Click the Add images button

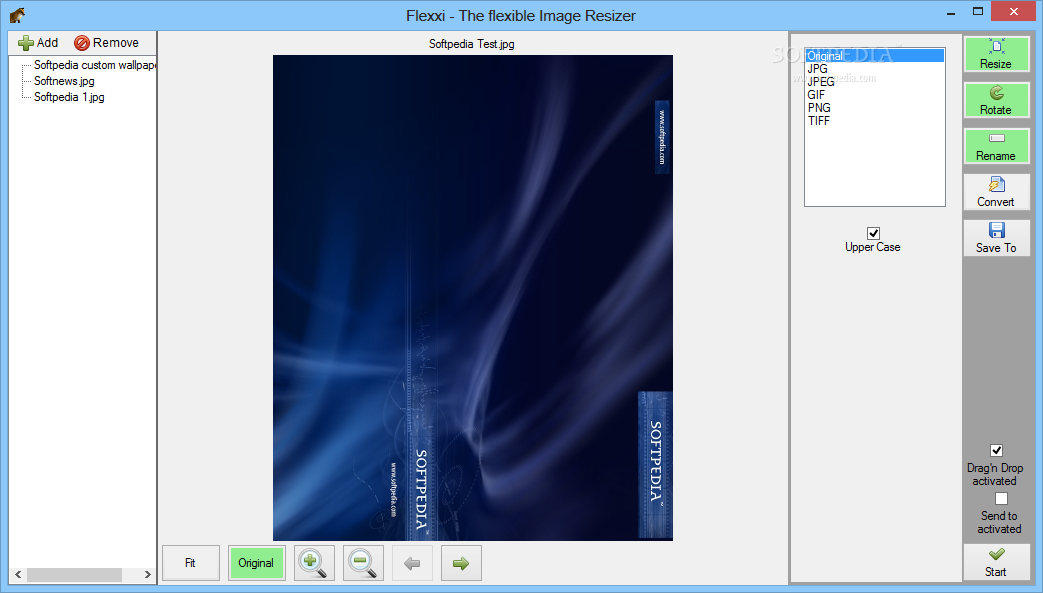(x=38, y=43)
